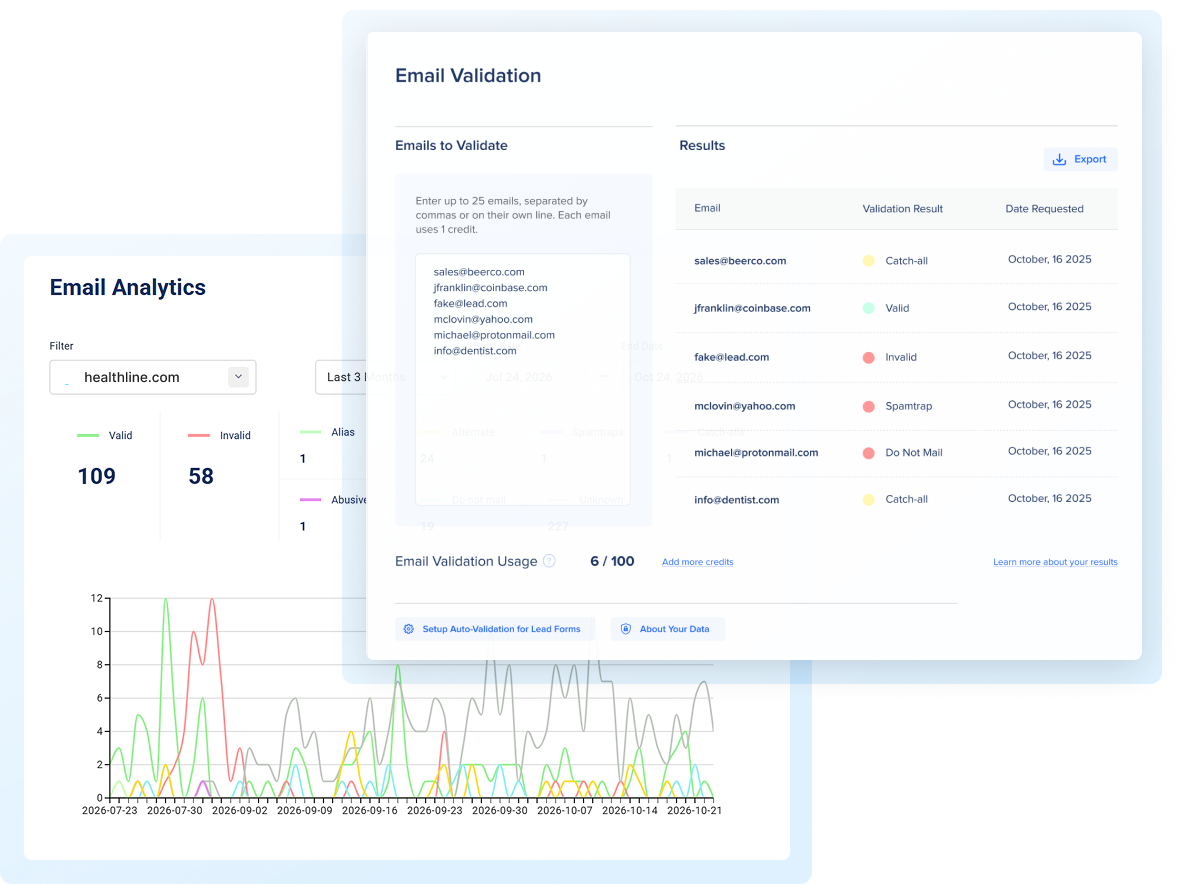Screen dimensions: 1182x884
Task: Click green Valid status dot
Action: 868,308
